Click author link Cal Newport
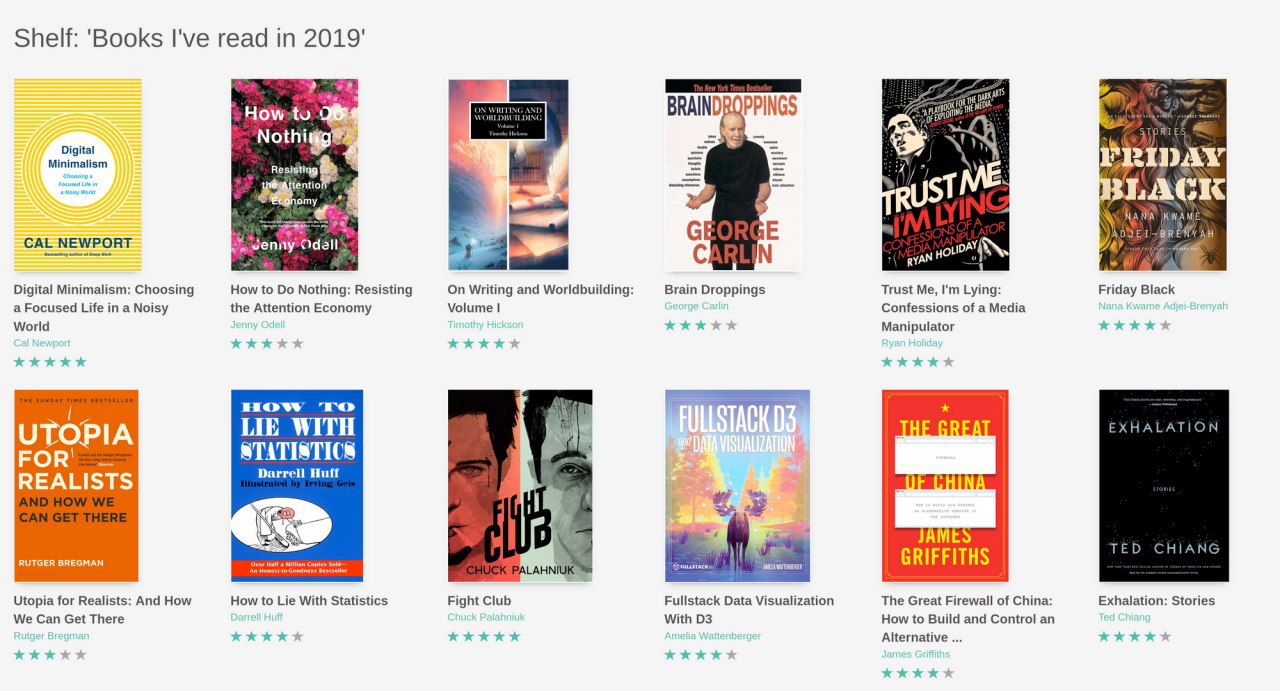 (42, 343)
